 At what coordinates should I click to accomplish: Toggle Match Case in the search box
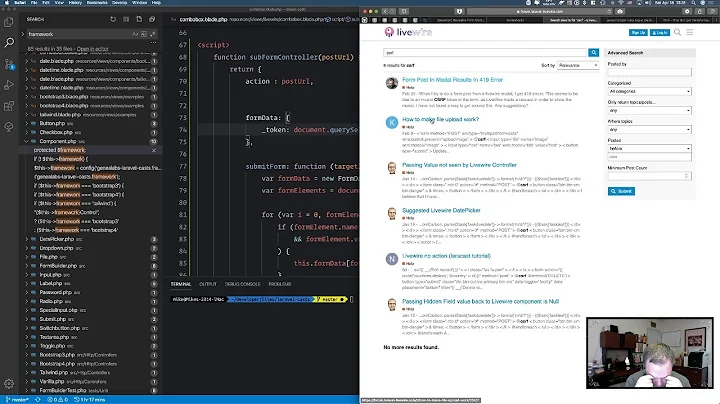[135, 34]
